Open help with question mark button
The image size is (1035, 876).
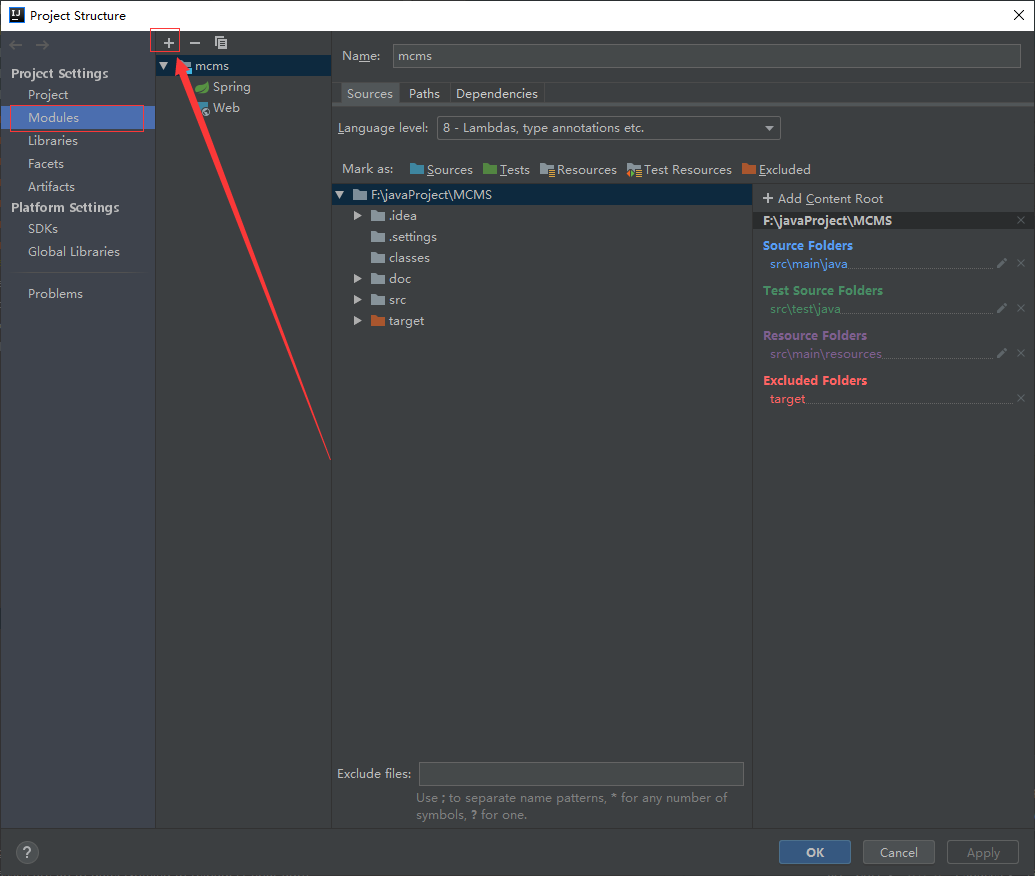click(x=27, y=852)
